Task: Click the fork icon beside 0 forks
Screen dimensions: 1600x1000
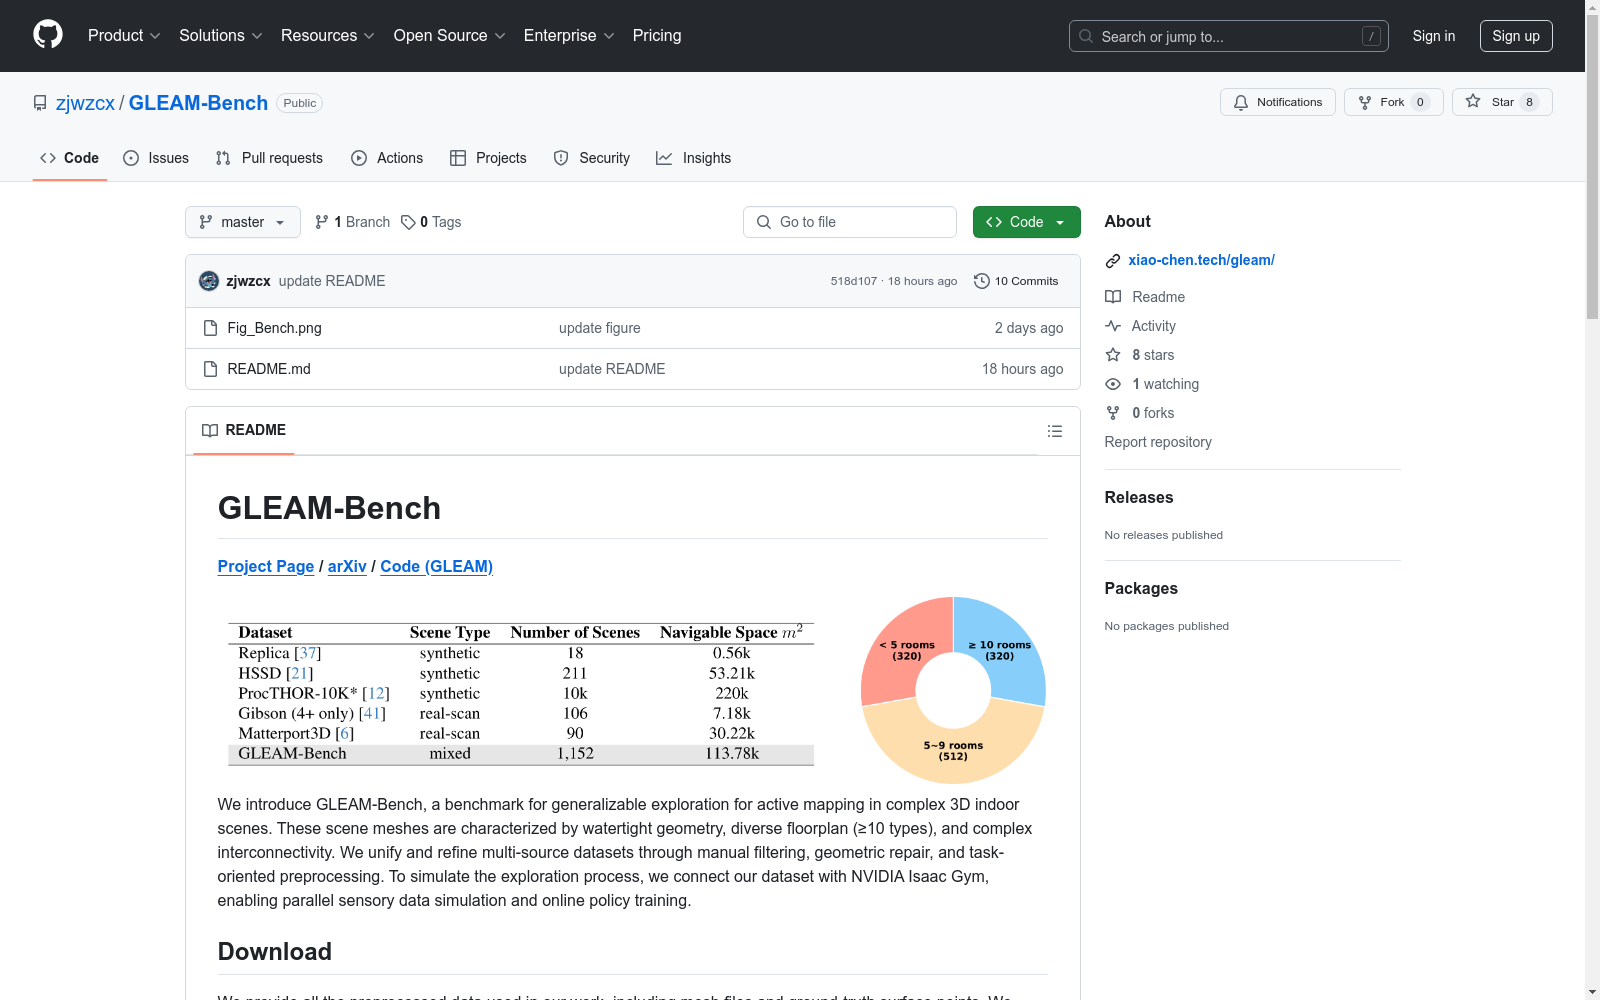Action: tap(1113, 413)
